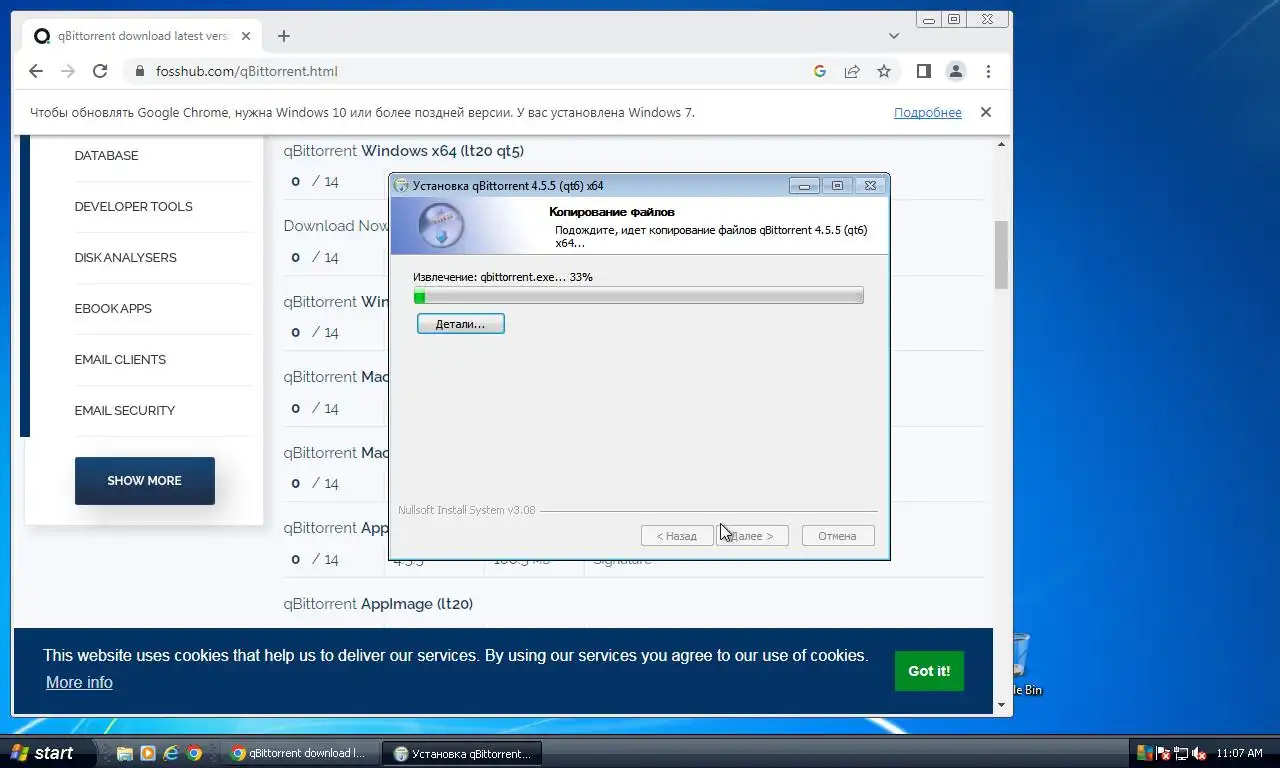The image size is (1280, 768).
Task: Dismiss the Chrome update notification bar
Action: point(986,112)
